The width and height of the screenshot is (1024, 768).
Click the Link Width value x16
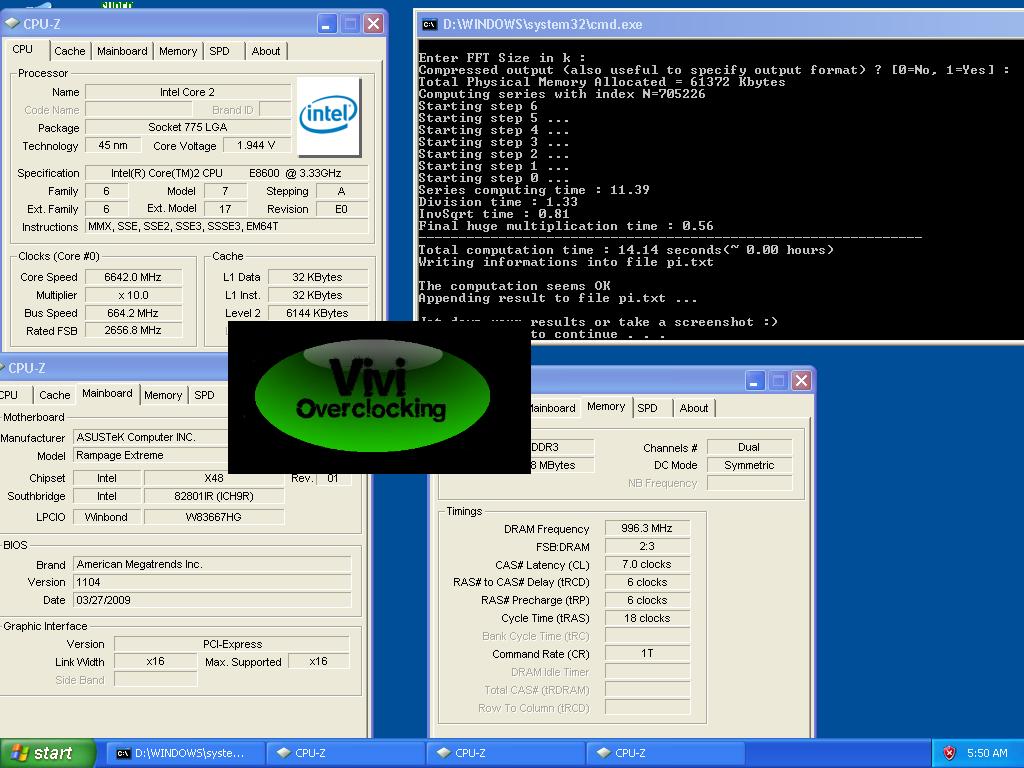point(155,662)
